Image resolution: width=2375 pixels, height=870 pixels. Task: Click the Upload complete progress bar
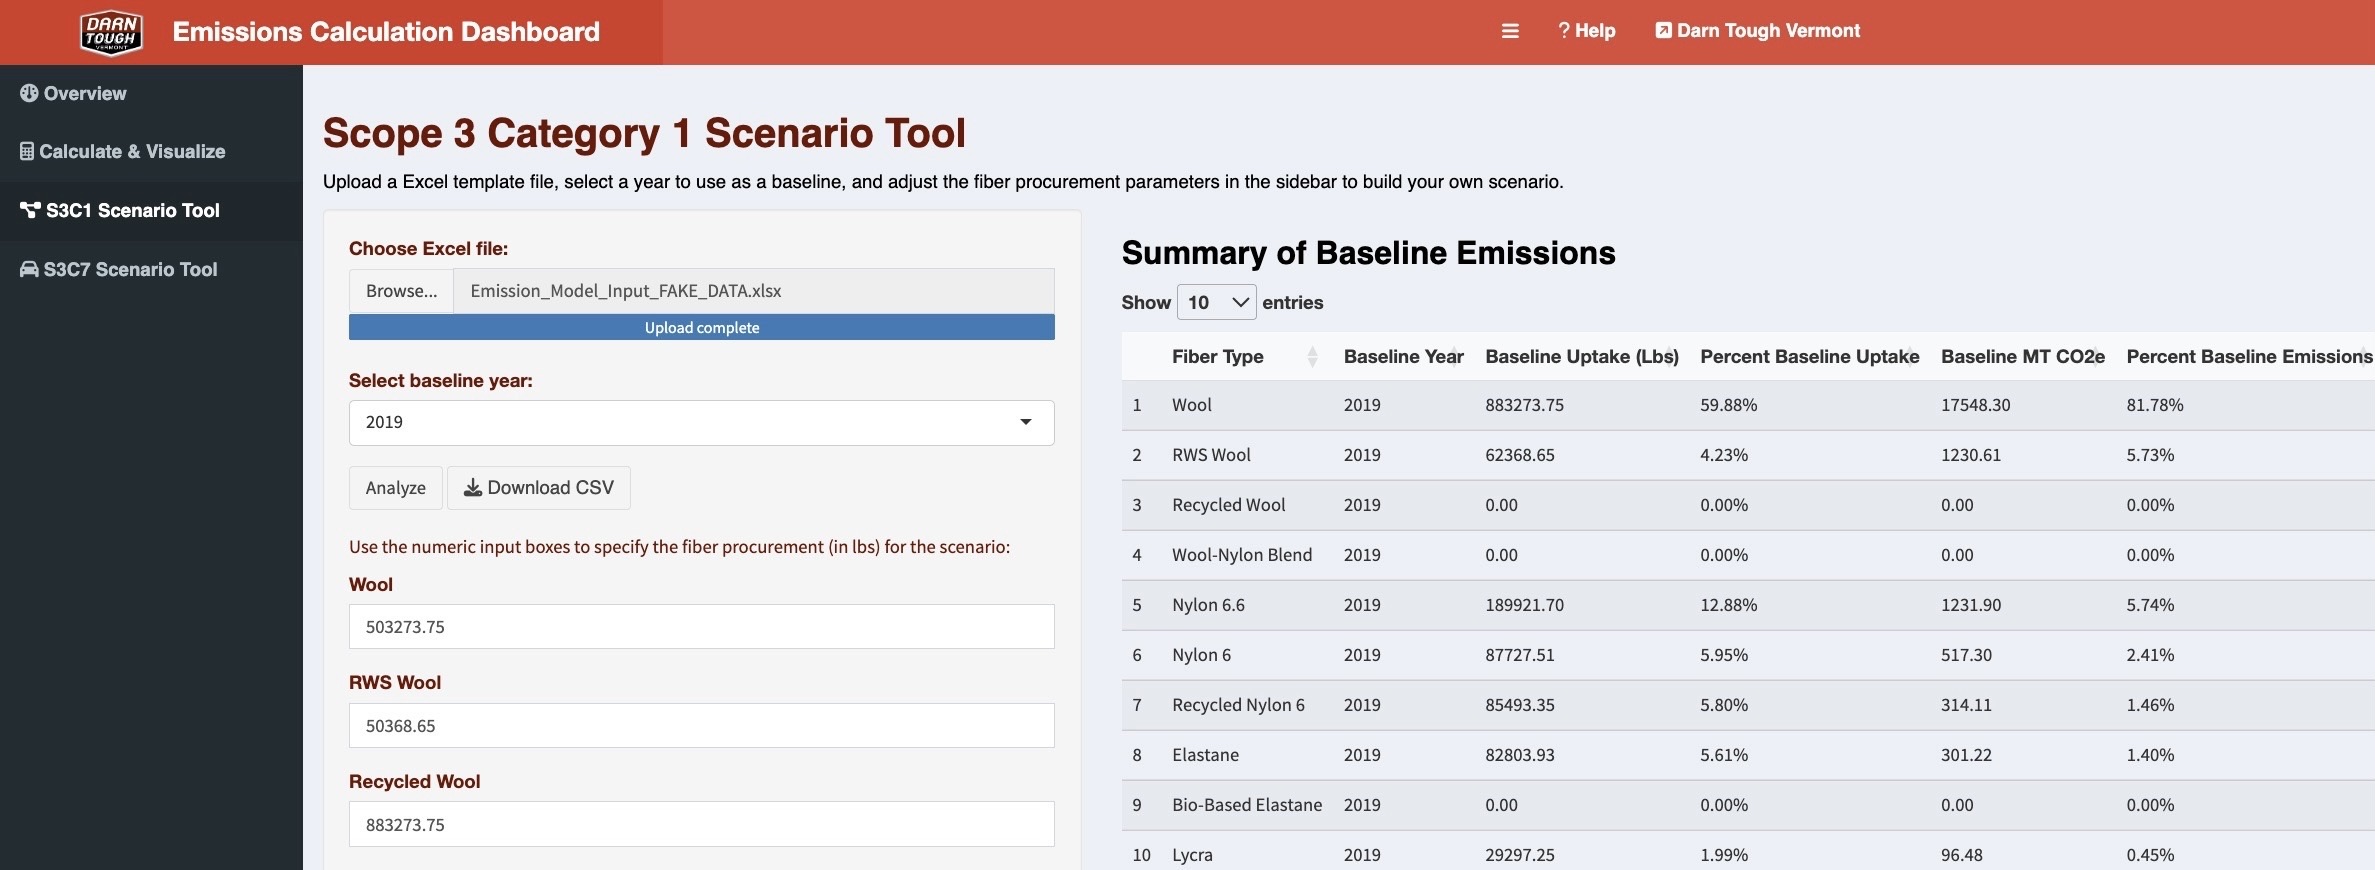click(x=702, y=328)
